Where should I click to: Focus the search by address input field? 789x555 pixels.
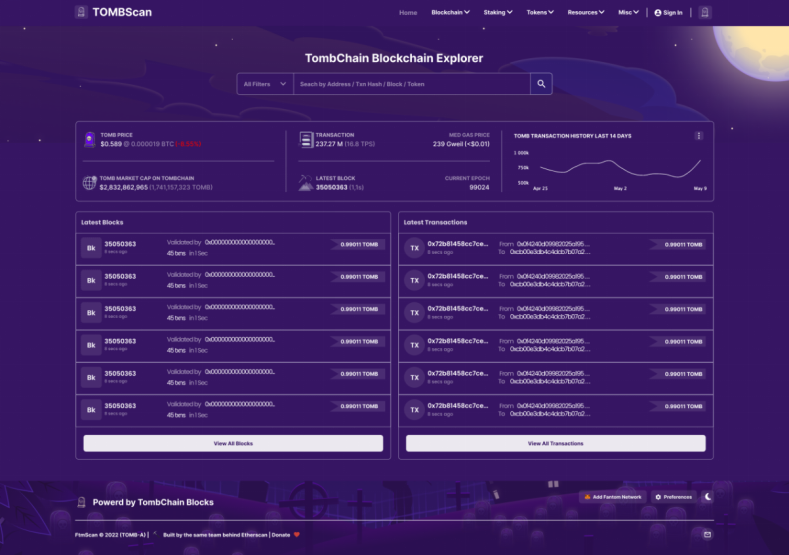point(412,84)
